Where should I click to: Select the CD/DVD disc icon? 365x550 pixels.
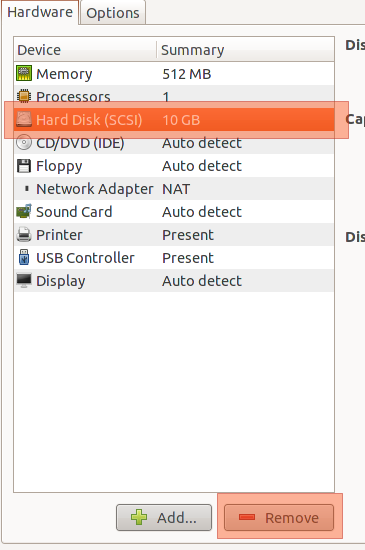click(x=24, y=142)
